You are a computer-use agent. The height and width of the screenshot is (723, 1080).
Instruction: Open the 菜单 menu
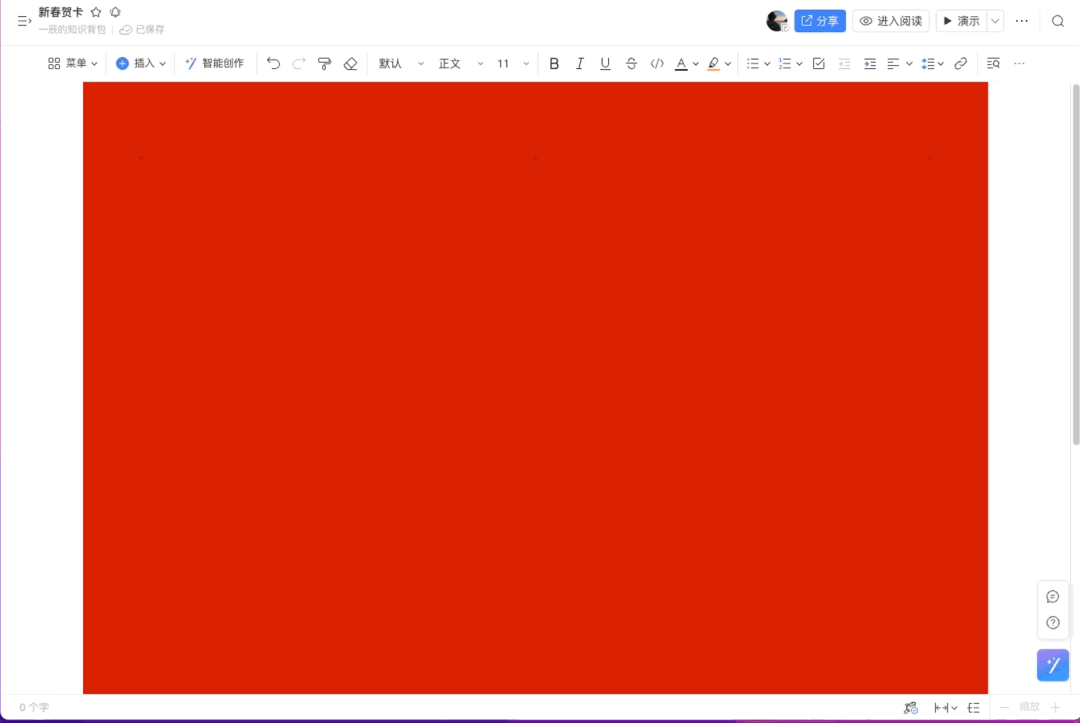tap(73, 64)
